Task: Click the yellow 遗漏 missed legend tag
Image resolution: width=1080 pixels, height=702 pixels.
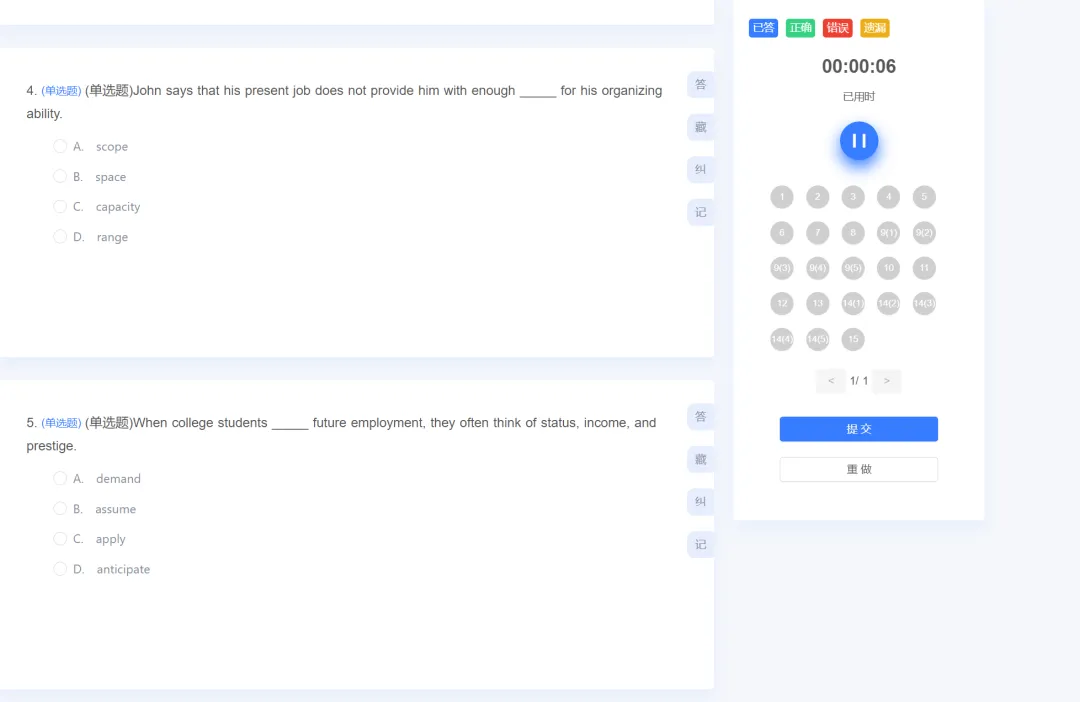Action: 875,28
